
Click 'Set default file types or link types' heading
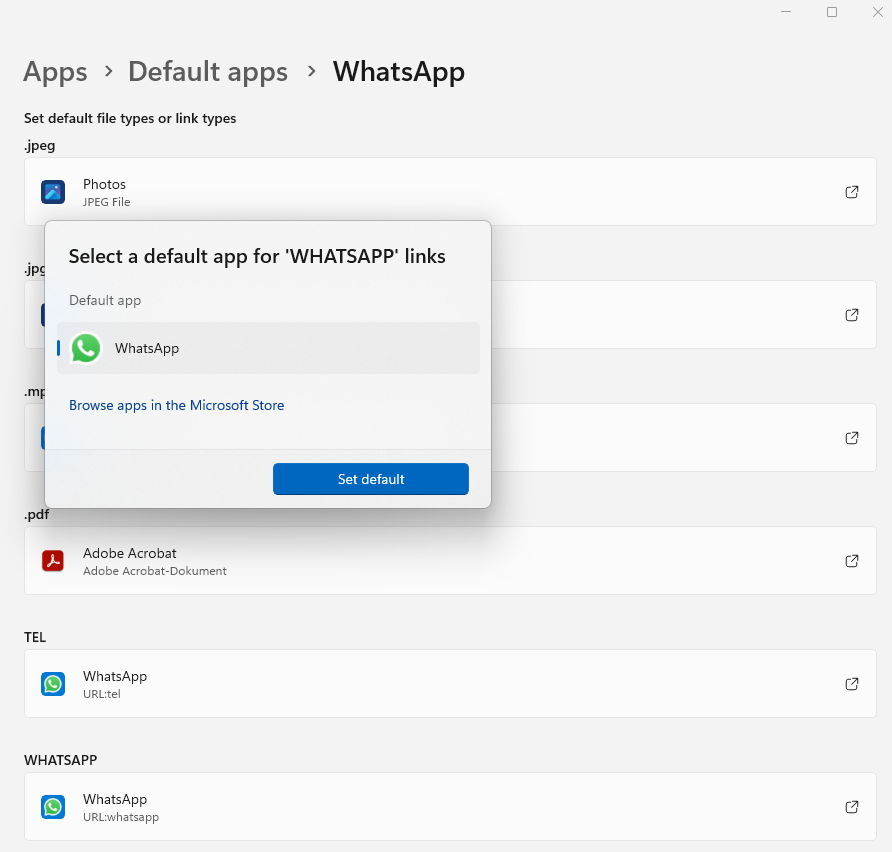(x=130, y=118)
